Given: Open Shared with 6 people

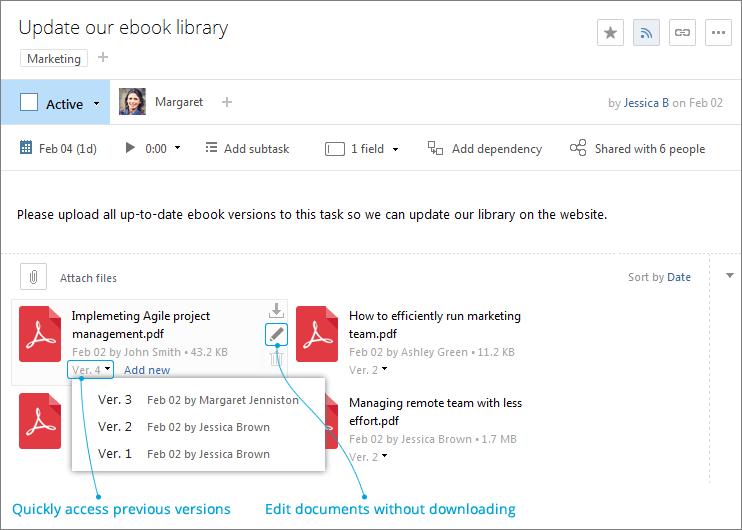Looking at the screenshot, I should tap(637, 149).
